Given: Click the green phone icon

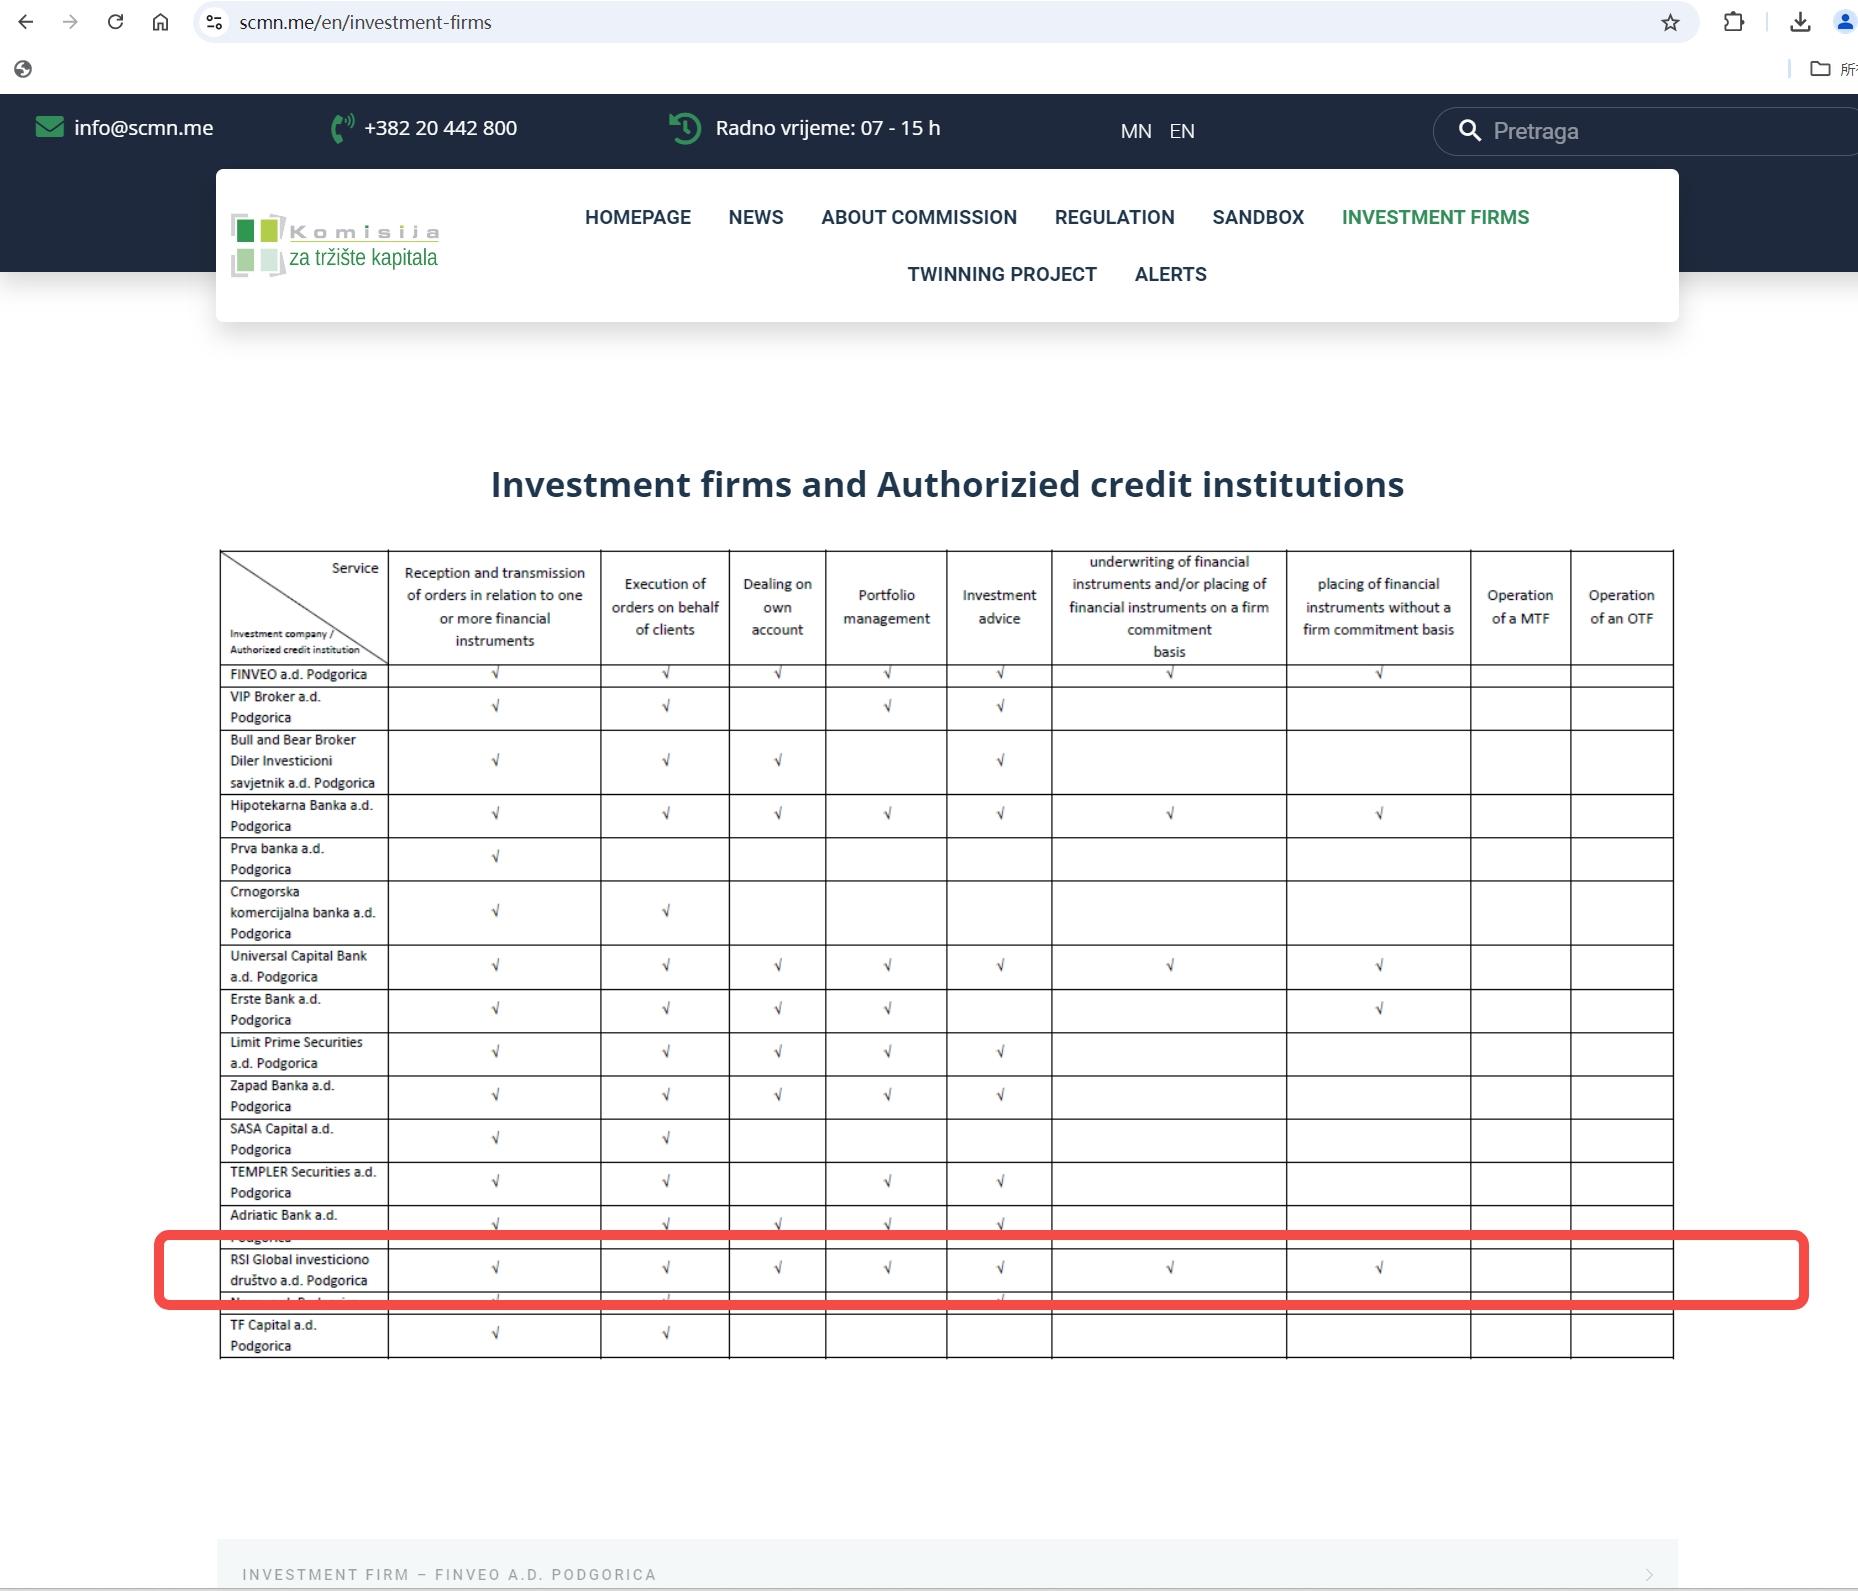Looking at the screenshot, I should tap(342, 128).
